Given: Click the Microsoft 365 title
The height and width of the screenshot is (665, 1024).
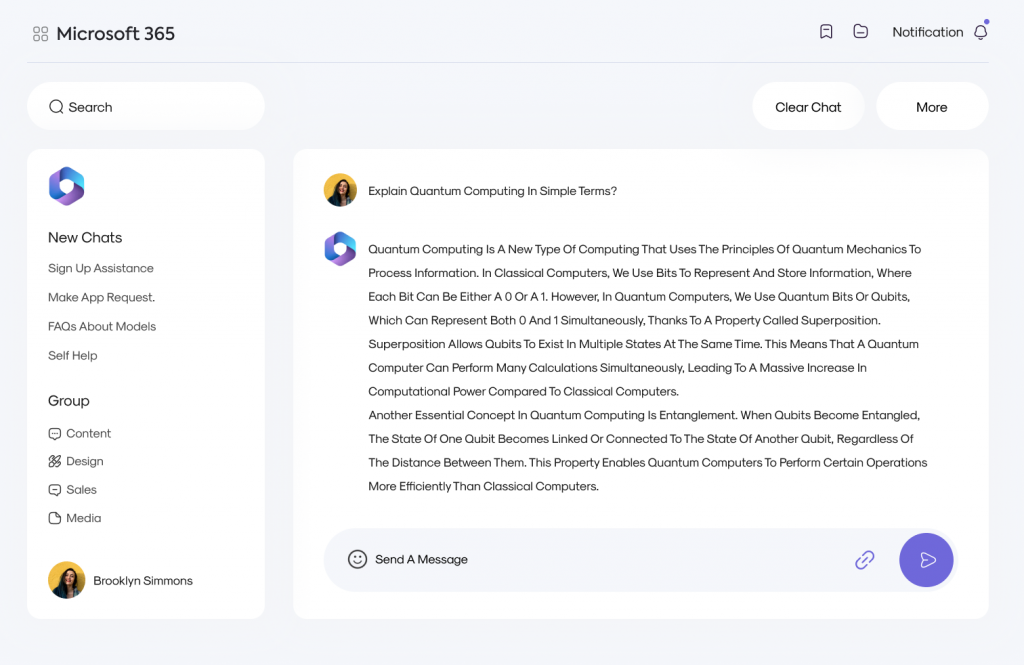Looking at the screenshot, I should [x=116, y=33].
